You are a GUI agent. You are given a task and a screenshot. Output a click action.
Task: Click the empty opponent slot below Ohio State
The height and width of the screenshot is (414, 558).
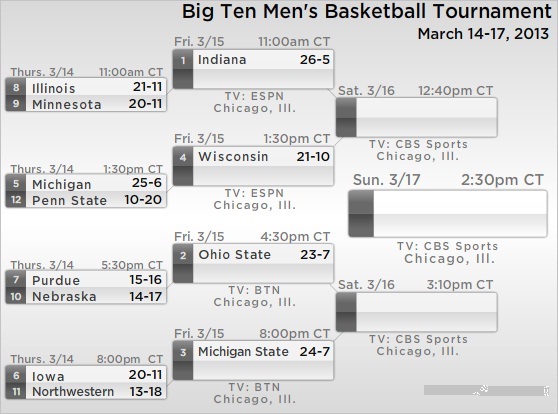click(x=253, y=273)
